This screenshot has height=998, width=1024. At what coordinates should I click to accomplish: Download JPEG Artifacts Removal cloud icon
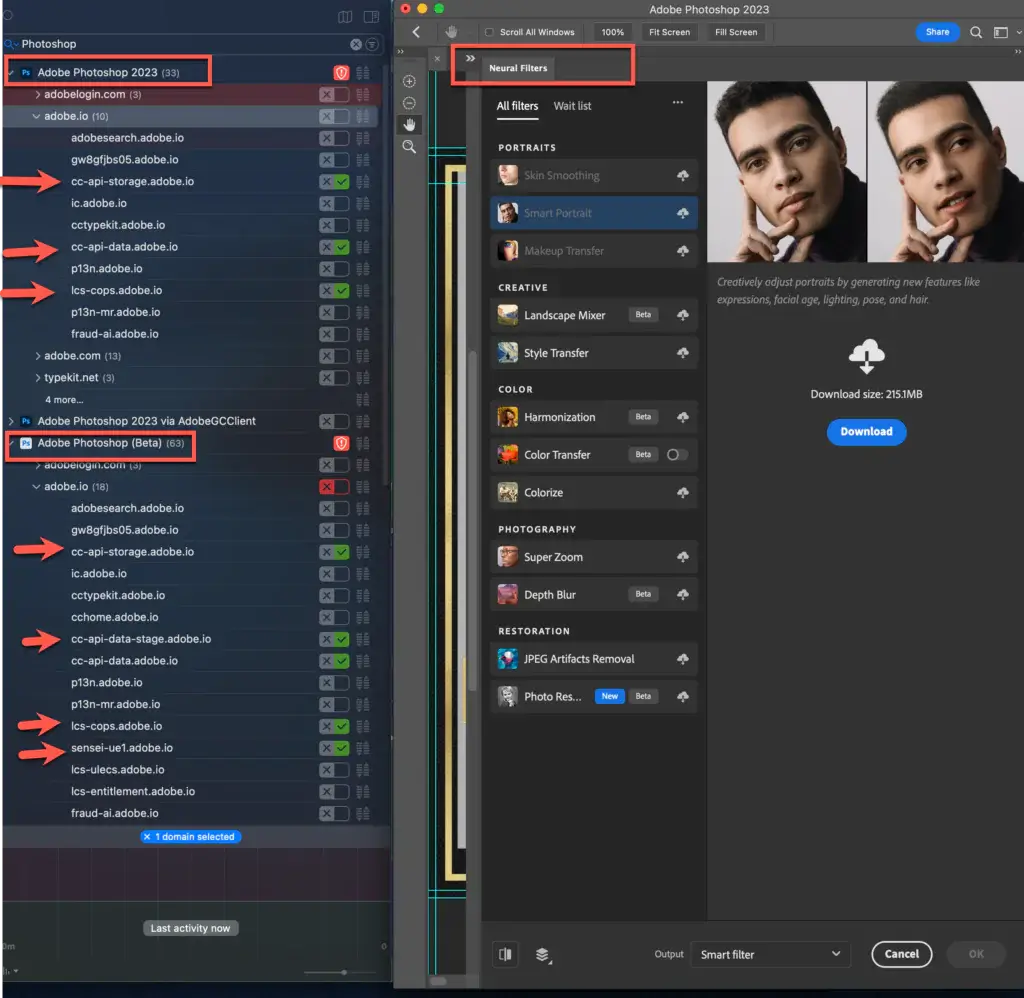682,659
